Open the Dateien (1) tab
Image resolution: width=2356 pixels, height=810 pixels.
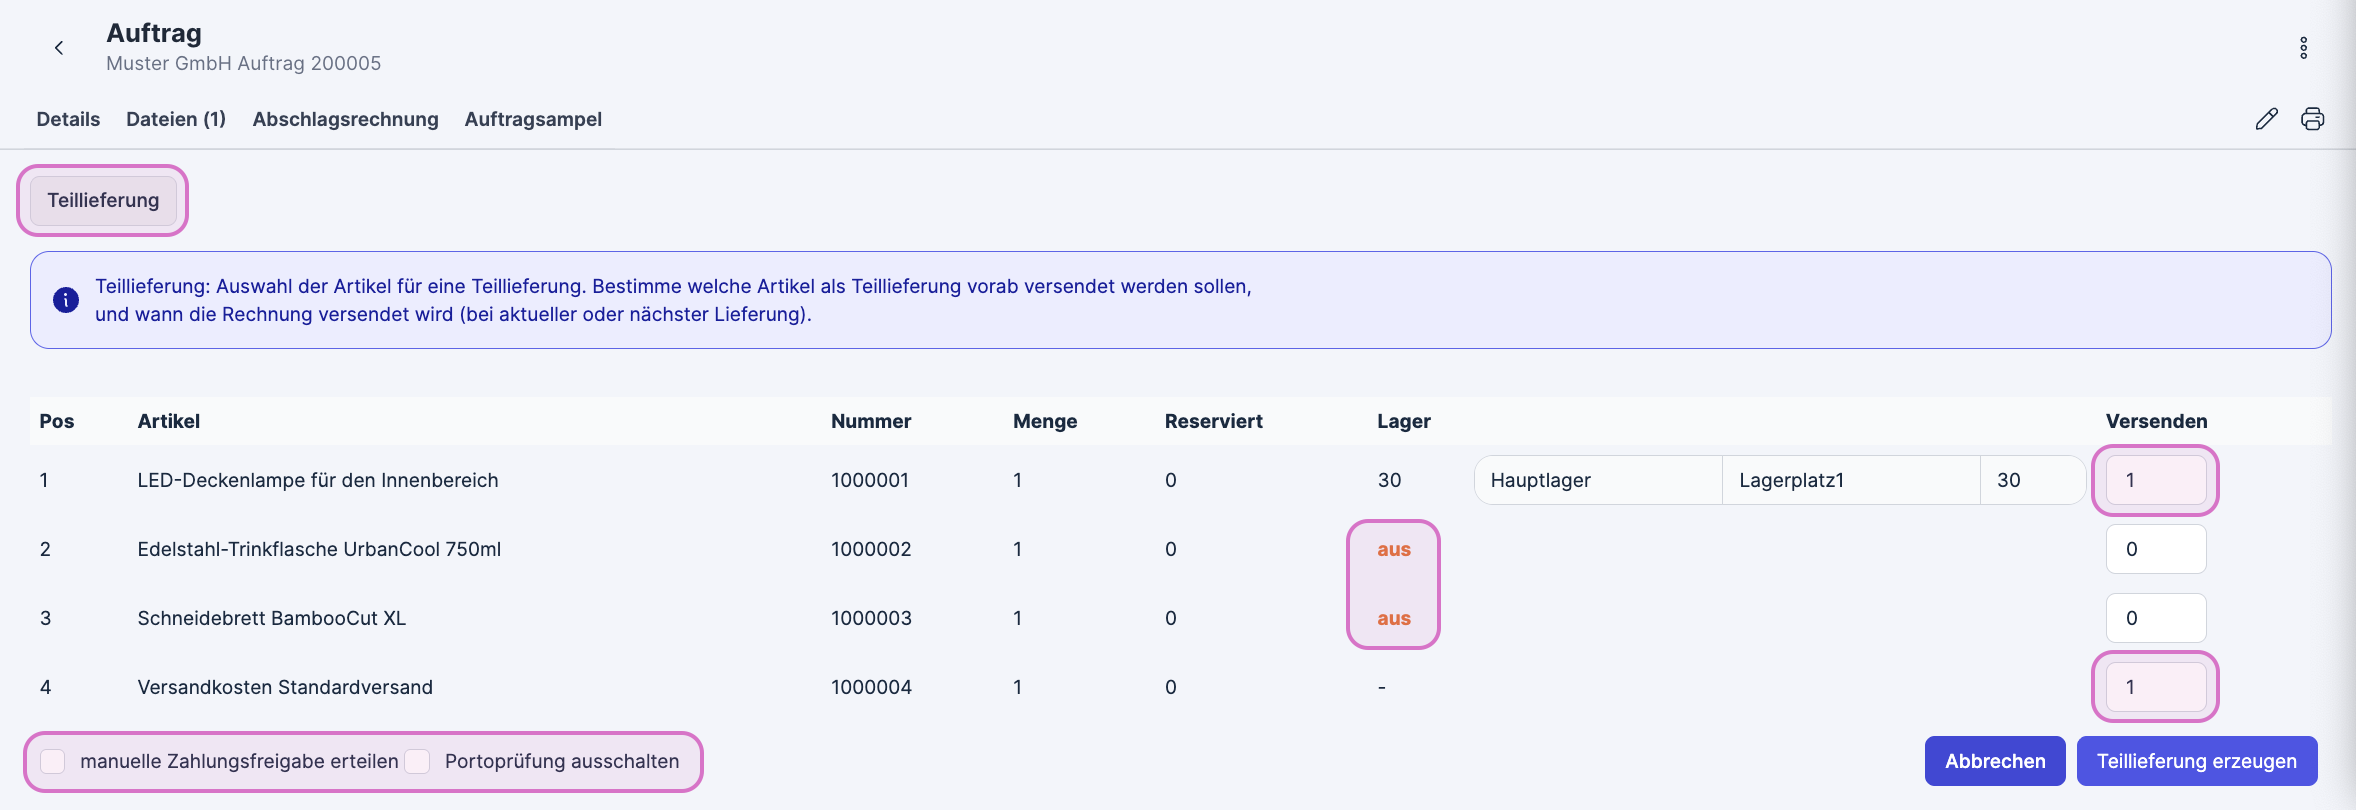(x=176, y=119)
